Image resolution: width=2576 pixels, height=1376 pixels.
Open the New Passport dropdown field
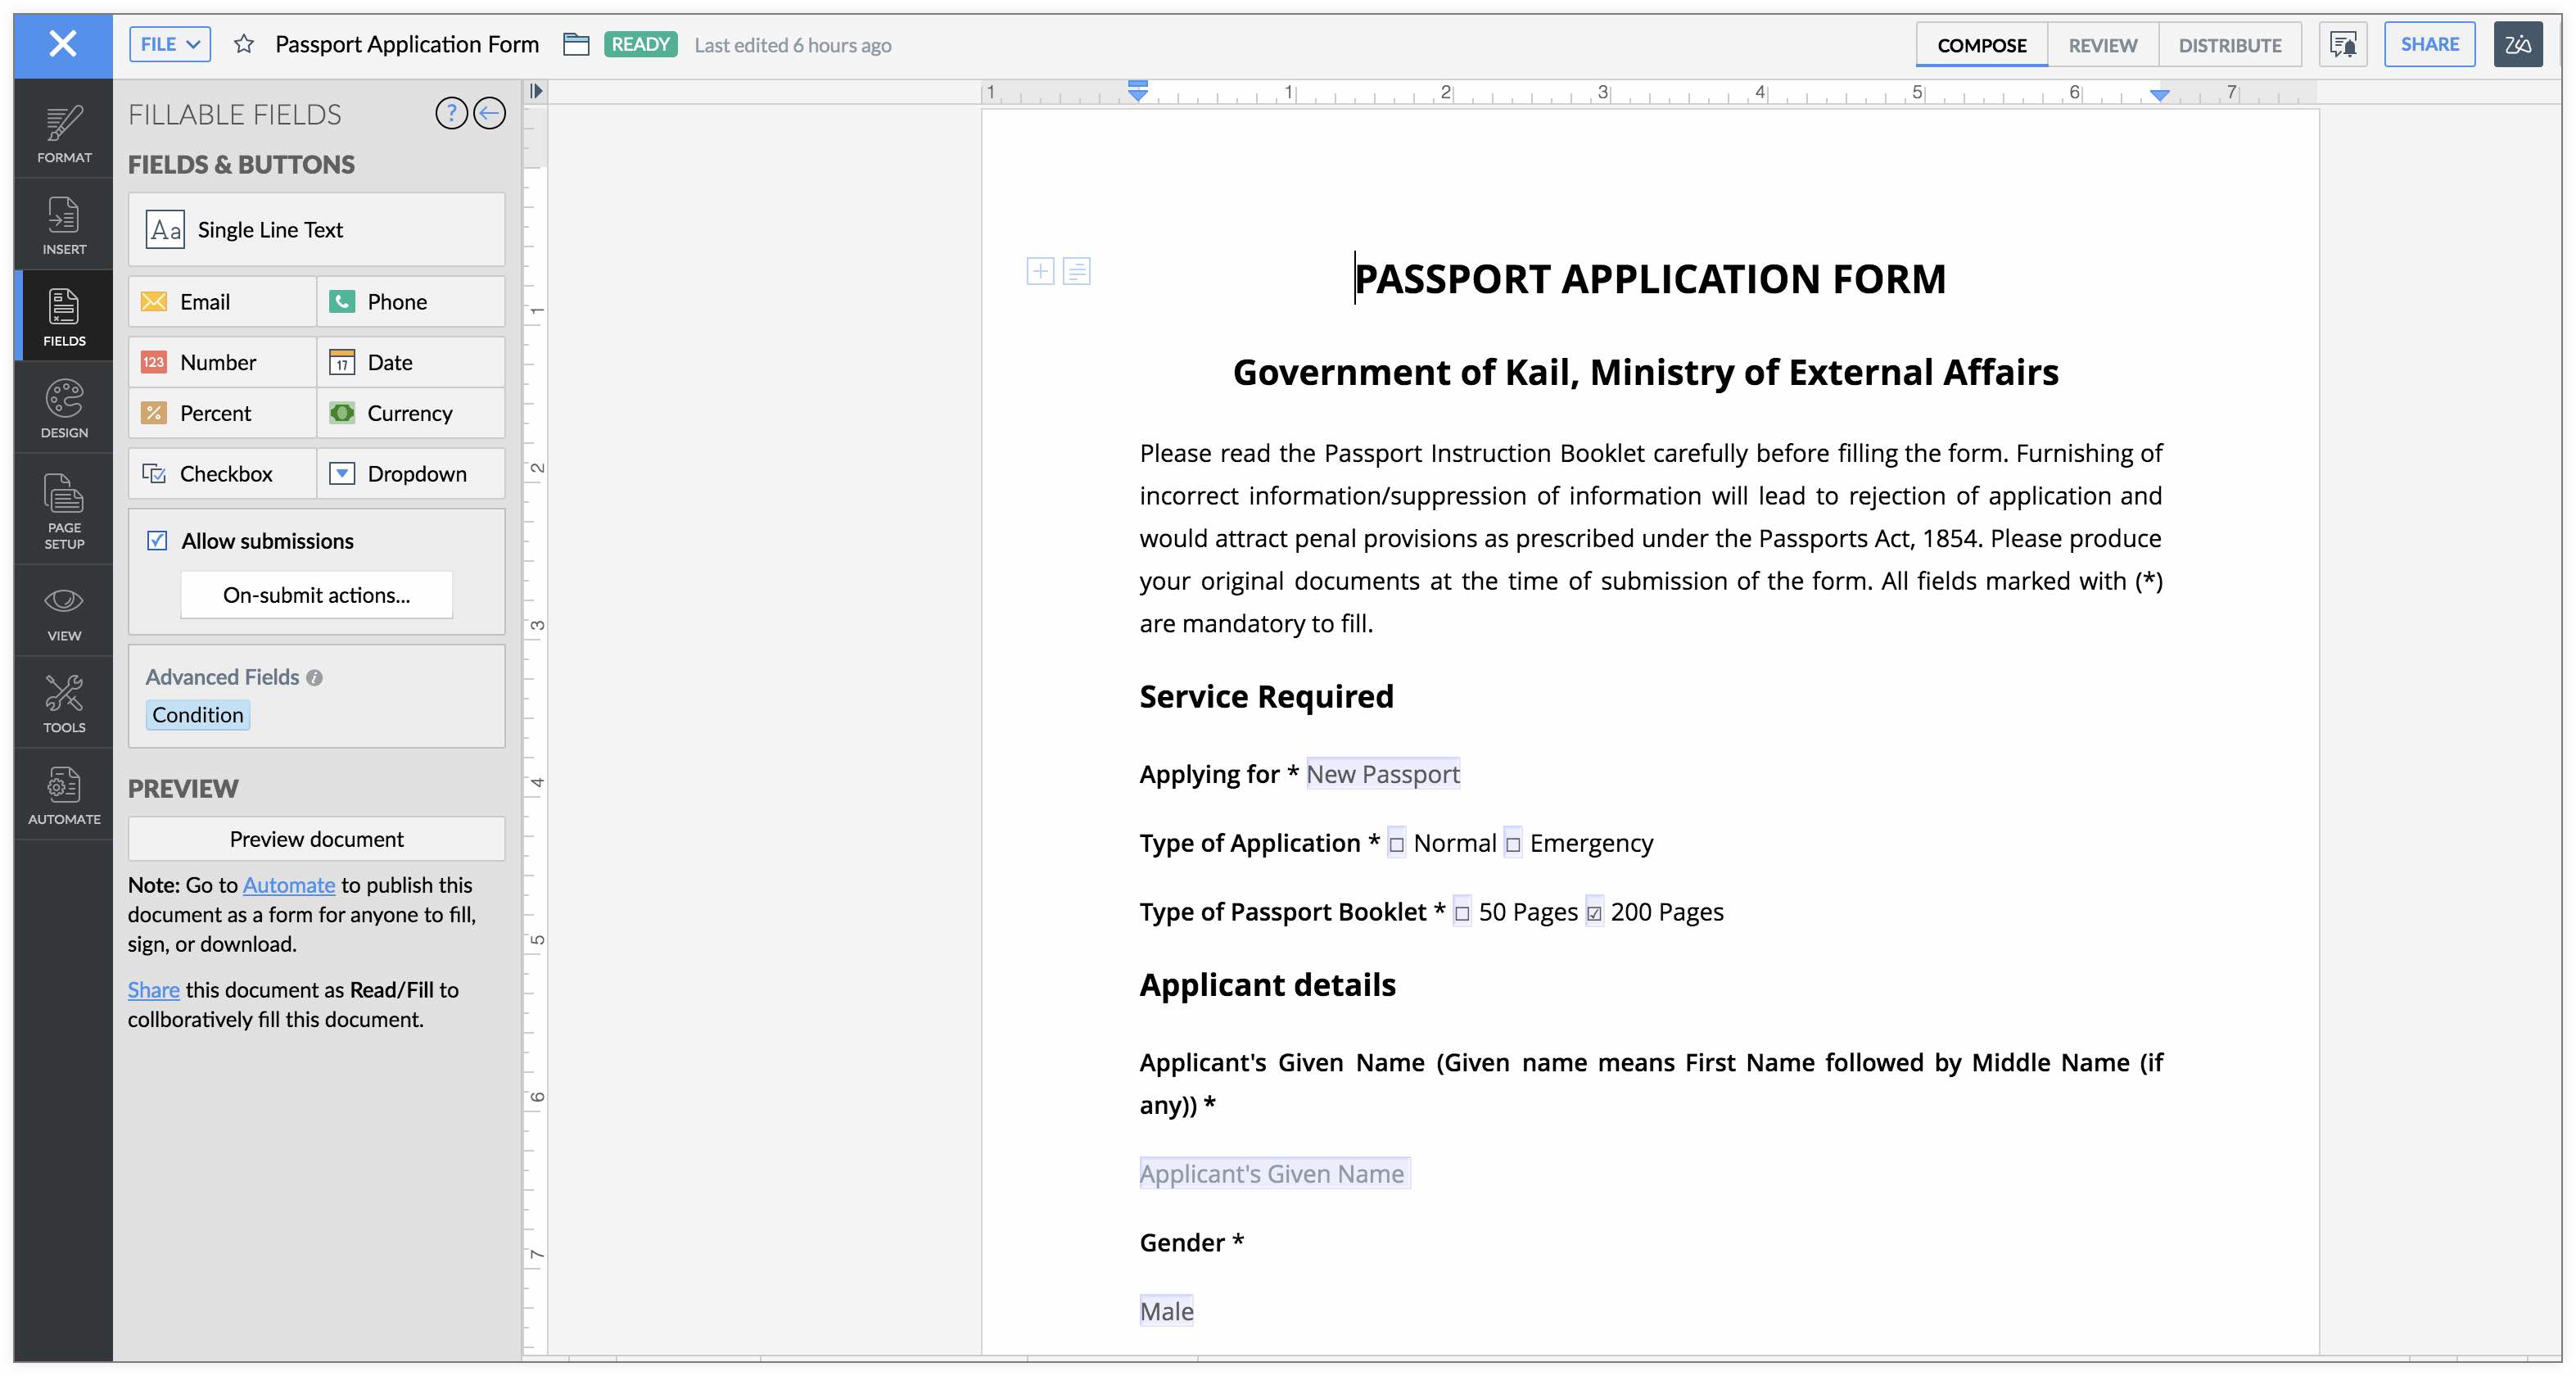(x=1382, y=774)
